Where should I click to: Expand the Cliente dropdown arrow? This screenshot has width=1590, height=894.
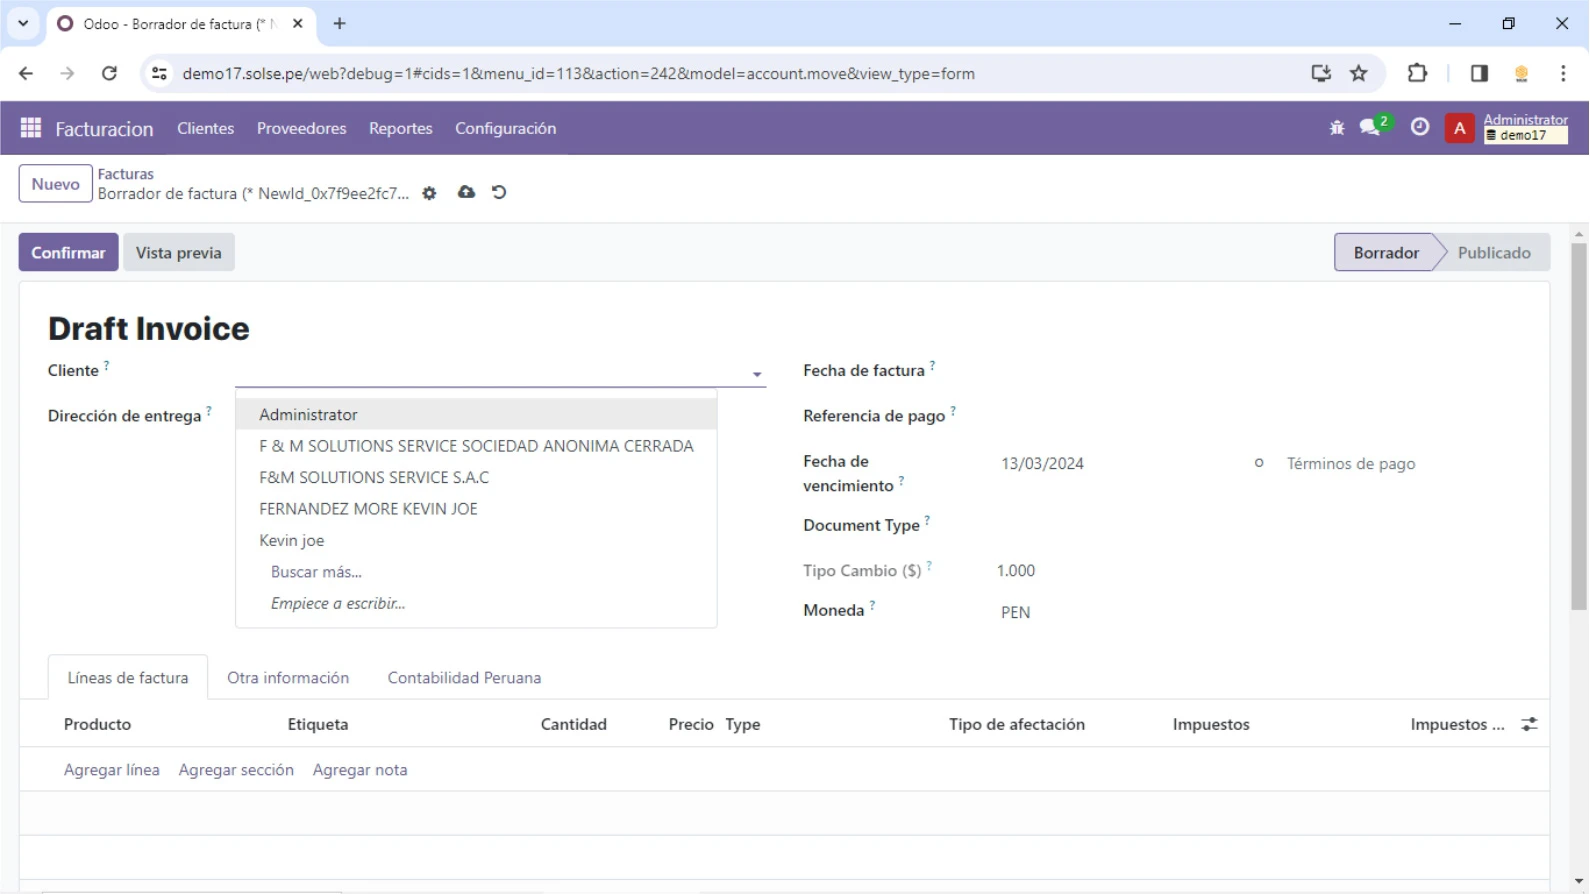click(x=757, y=374)
